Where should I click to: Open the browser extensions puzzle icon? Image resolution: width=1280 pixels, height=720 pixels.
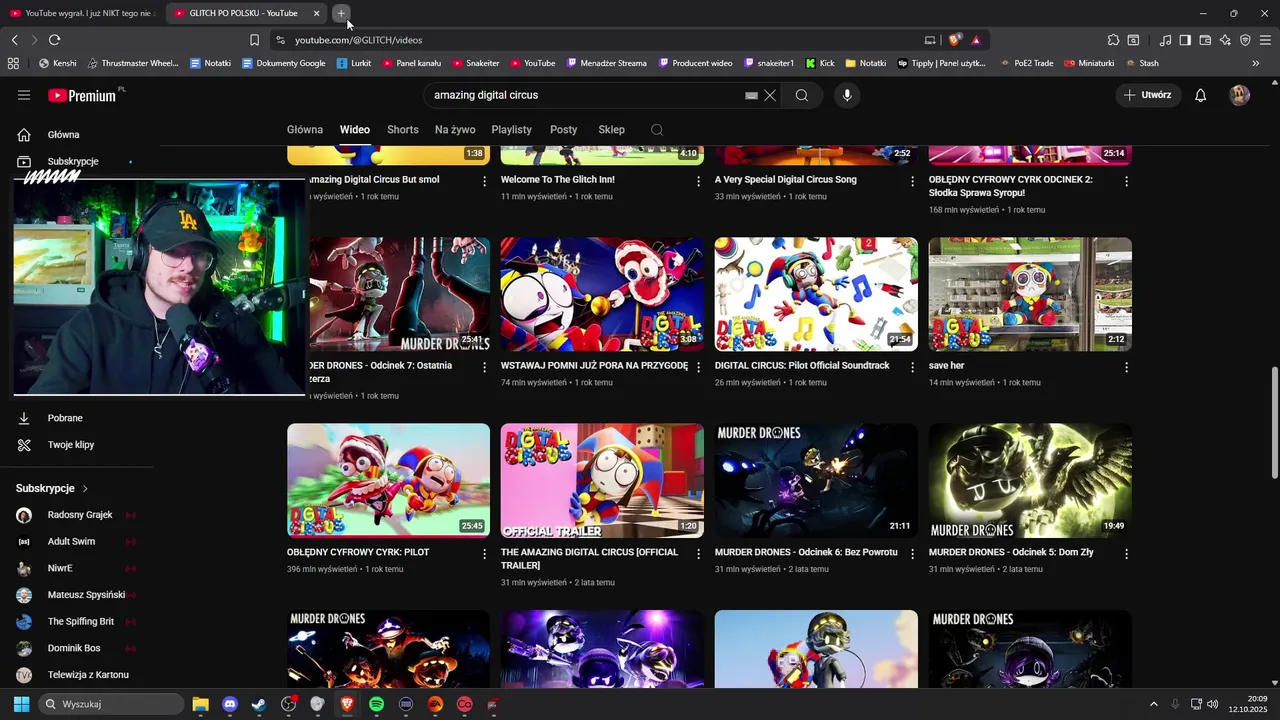(x=1113, y=40)
